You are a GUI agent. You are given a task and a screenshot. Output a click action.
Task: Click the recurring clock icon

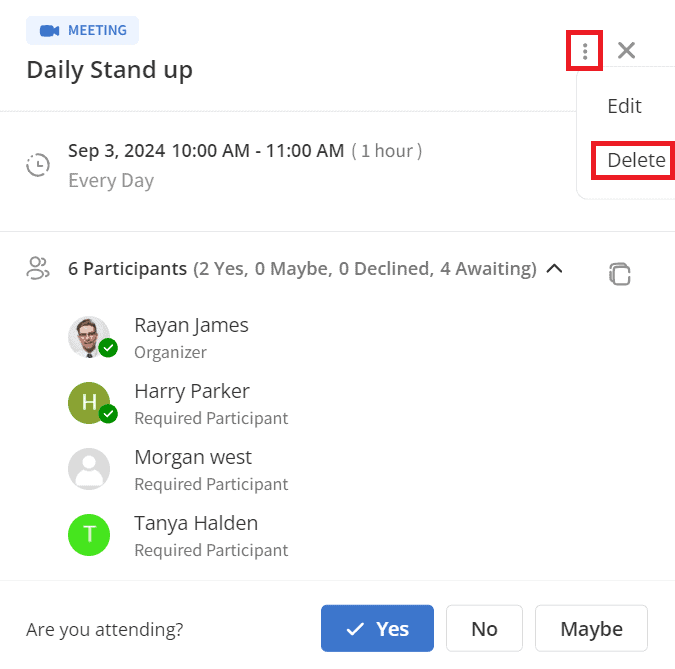pos(38,164)
